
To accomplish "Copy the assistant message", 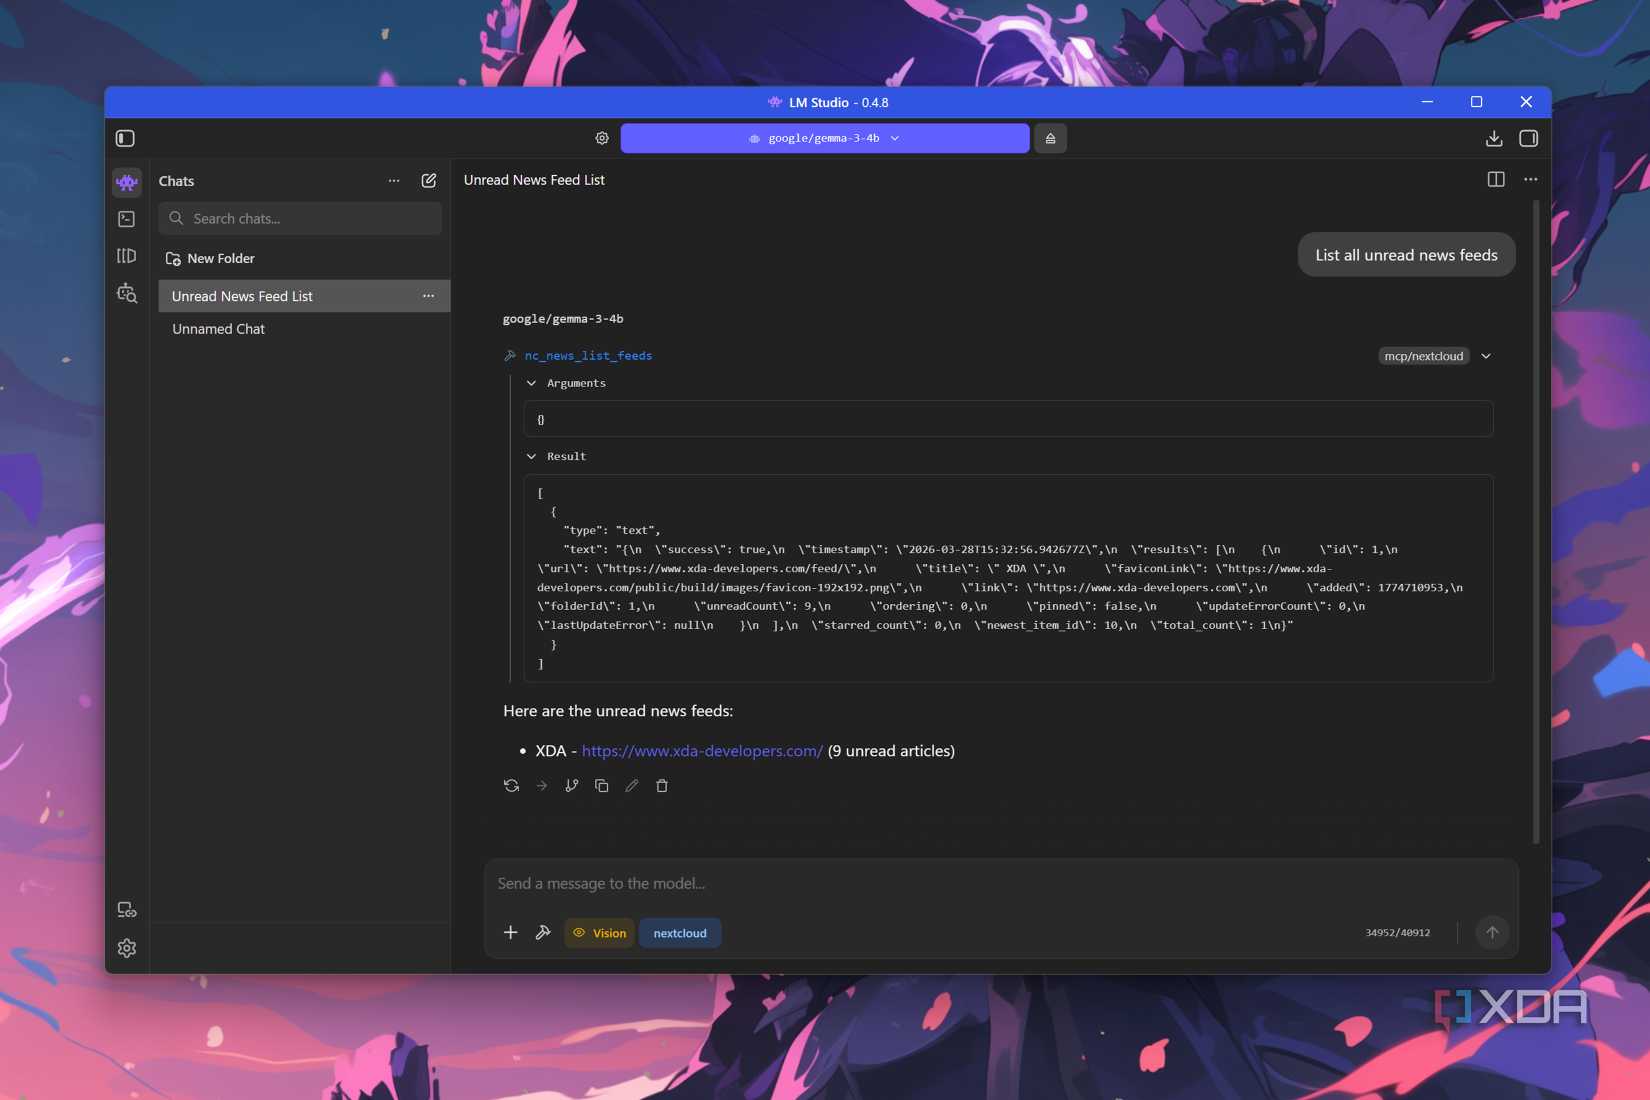I will coord(601,786).
